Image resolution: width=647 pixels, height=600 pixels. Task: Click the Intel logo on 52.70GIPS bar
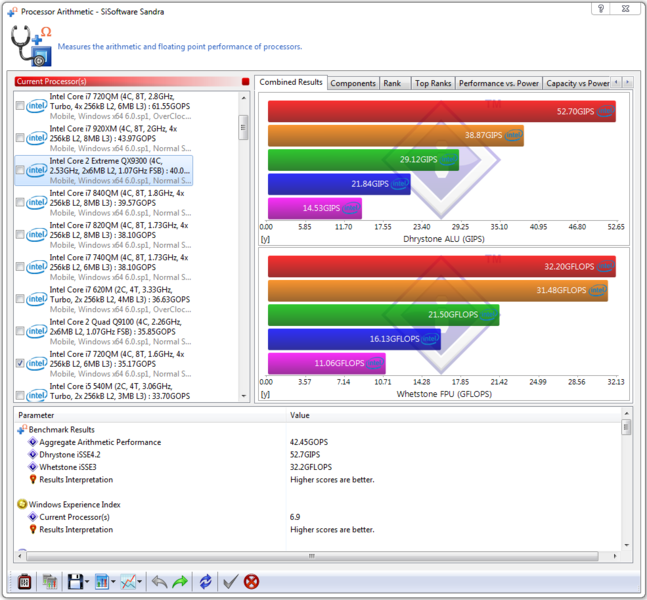point(606,111)
